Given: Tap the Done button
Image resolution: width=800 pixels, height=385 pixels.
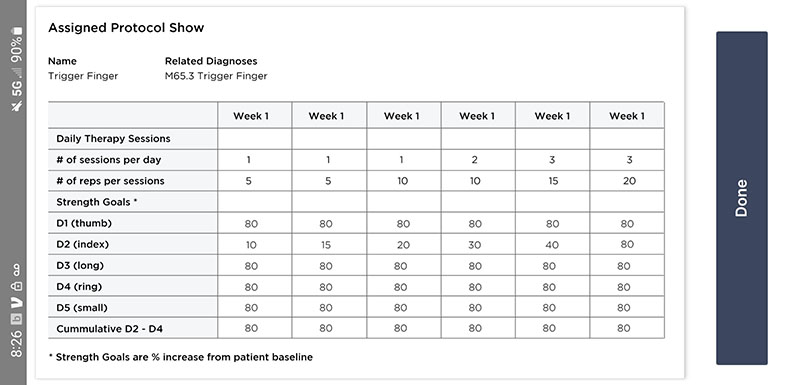Looking at the screenshot, I should tap(741, 198).
